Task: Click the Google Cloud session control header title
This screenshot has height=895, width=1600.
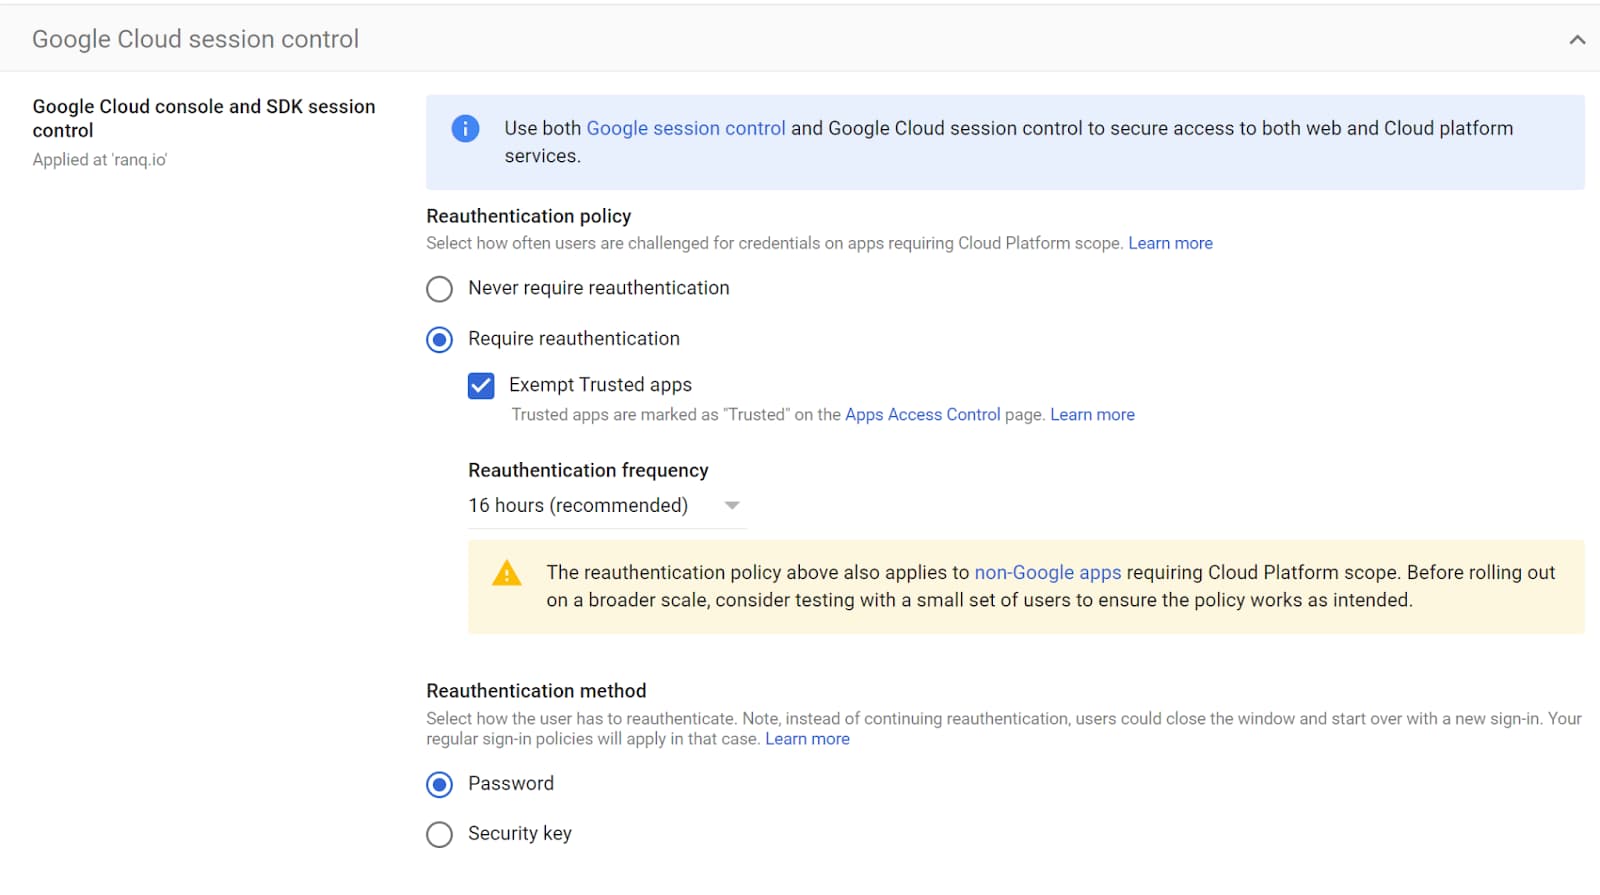Action: coord(195,39)
